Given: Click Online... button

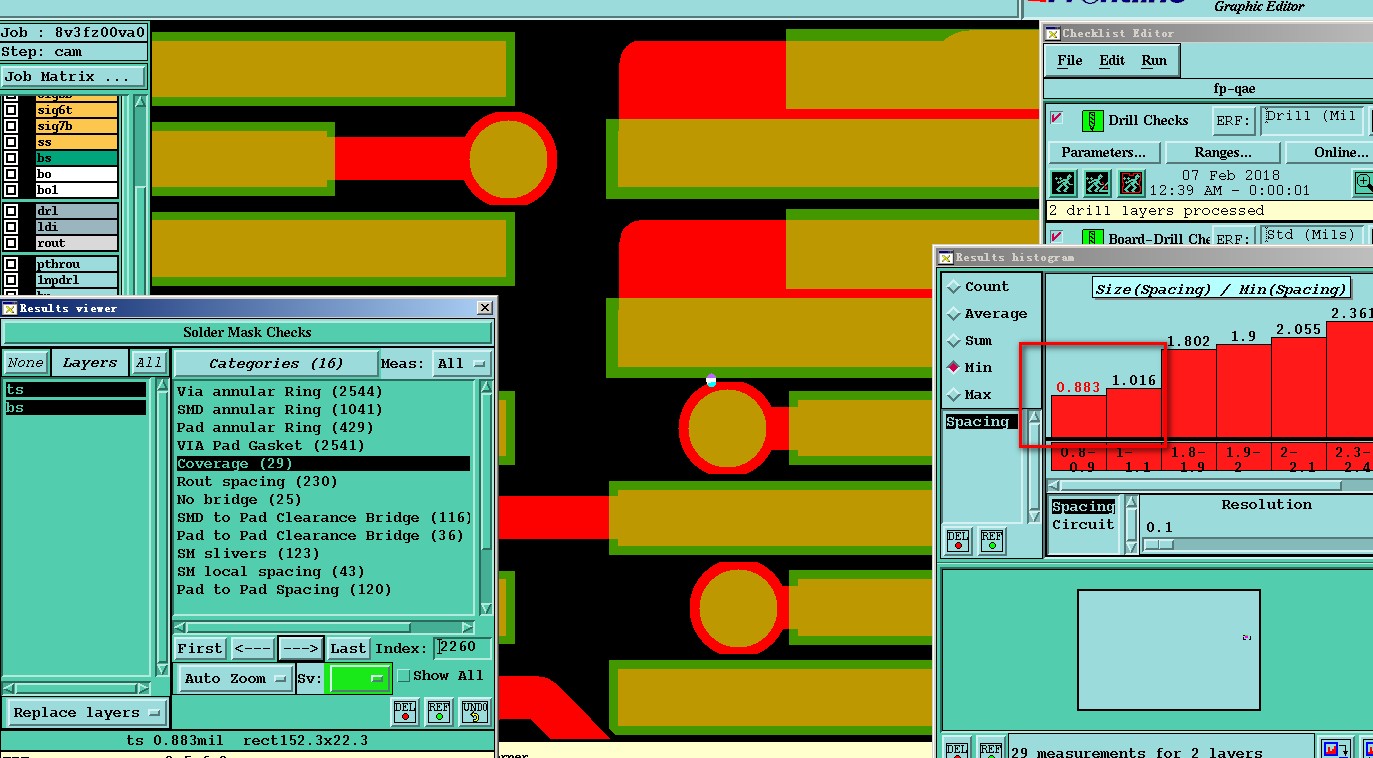Looking at the screenshot, I should [x=1329, y=152].
